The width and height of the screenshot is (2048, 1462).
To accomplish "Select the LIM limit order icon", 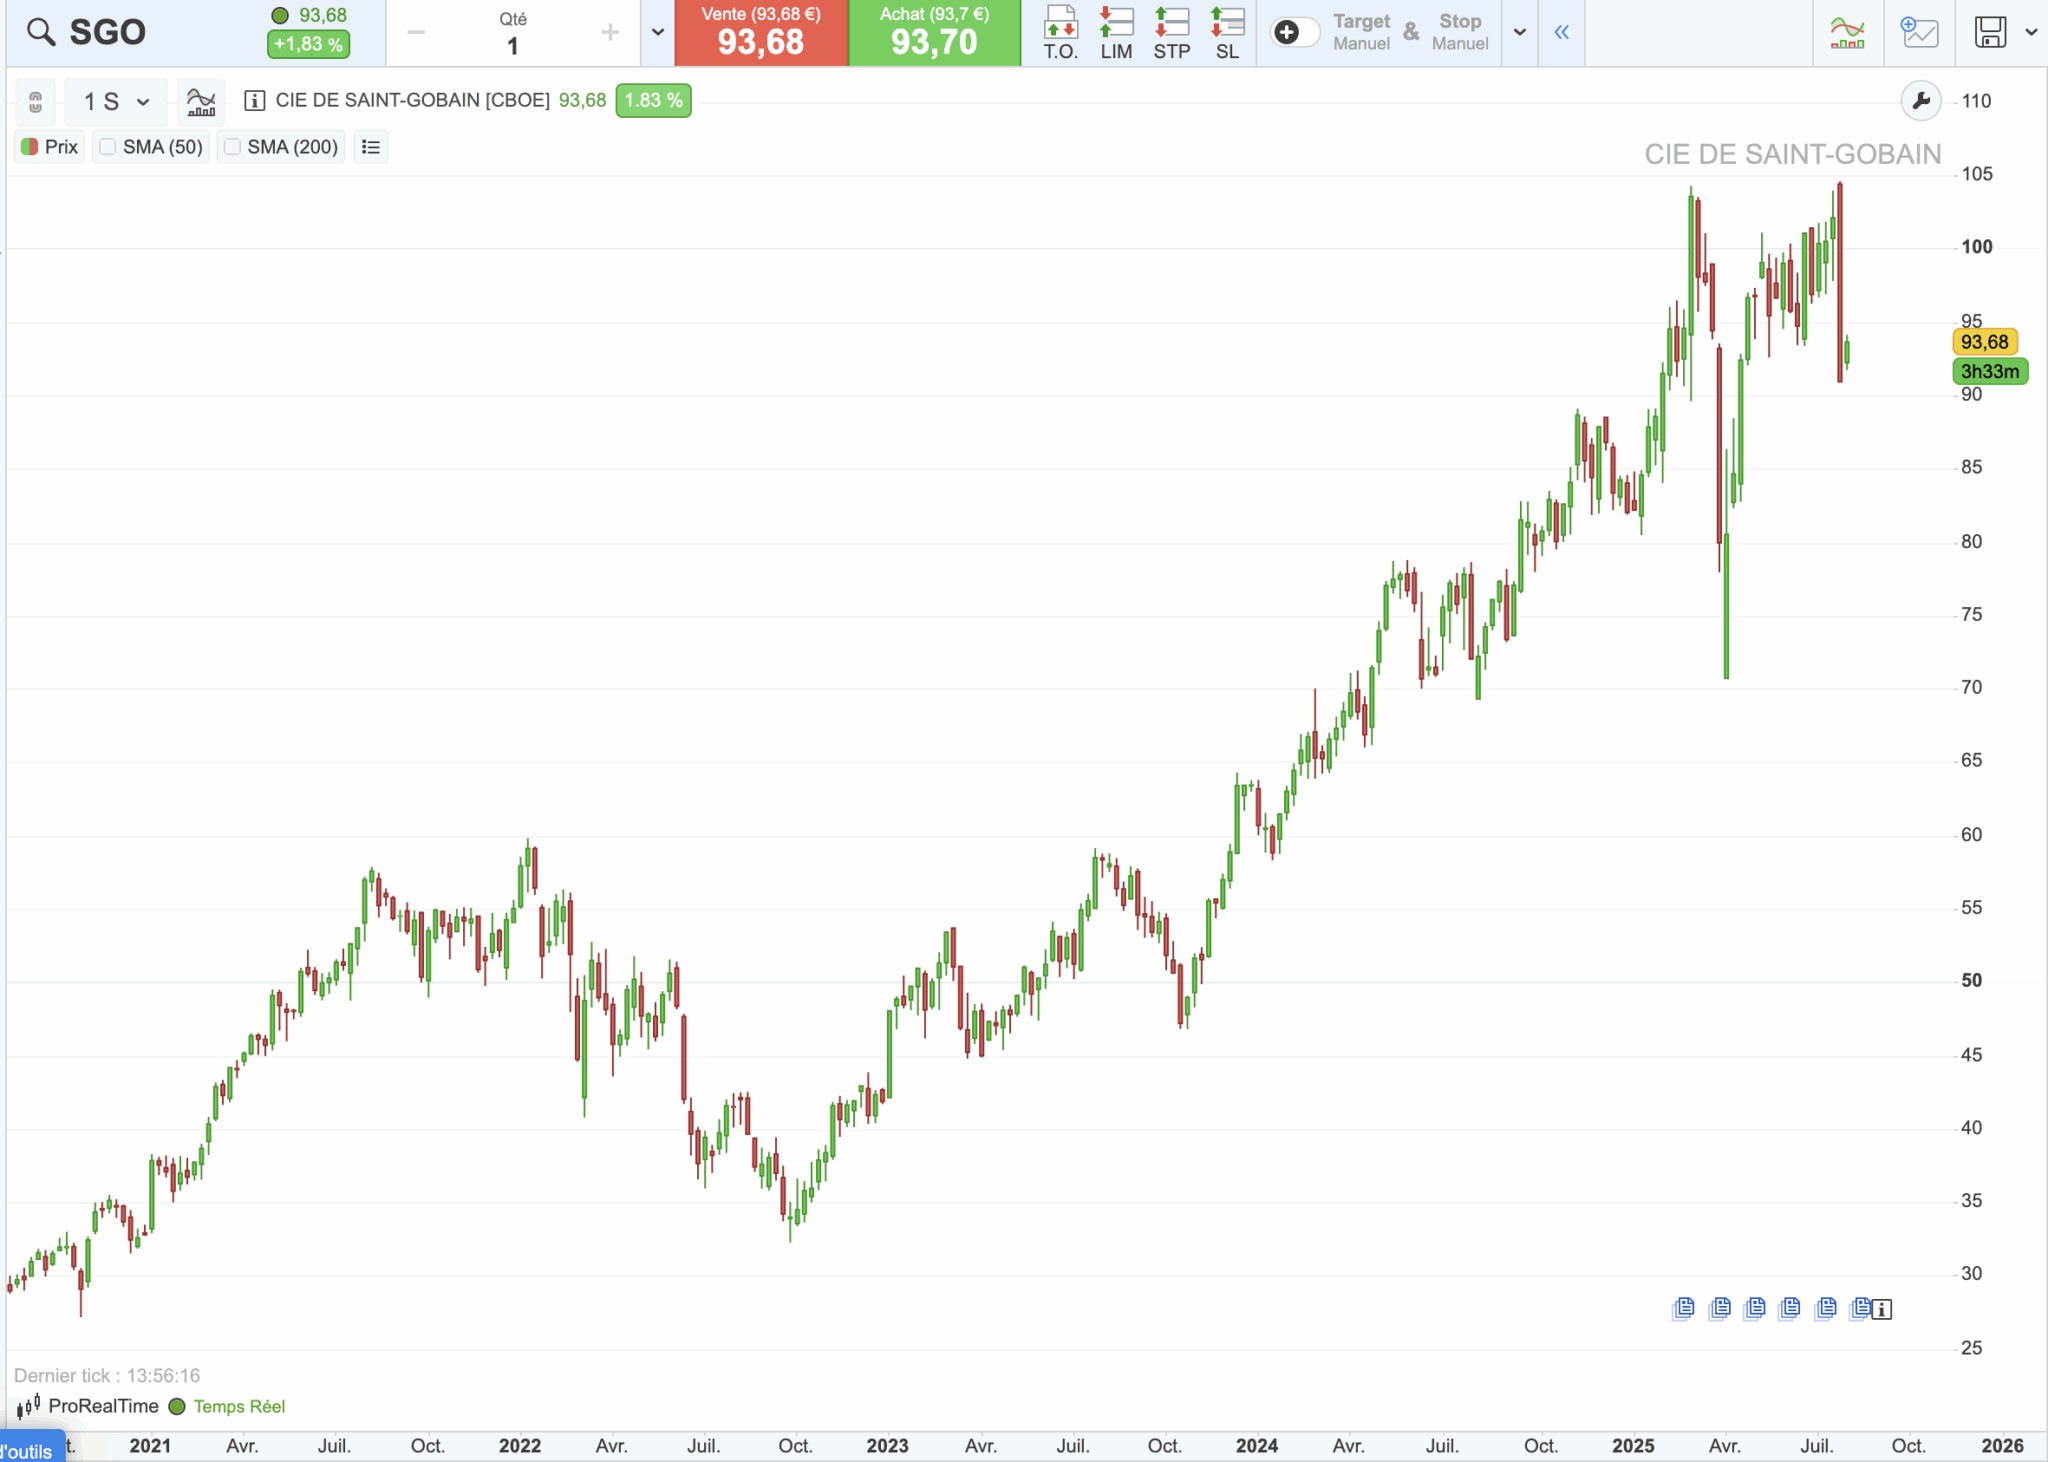I will point(1116,33).
